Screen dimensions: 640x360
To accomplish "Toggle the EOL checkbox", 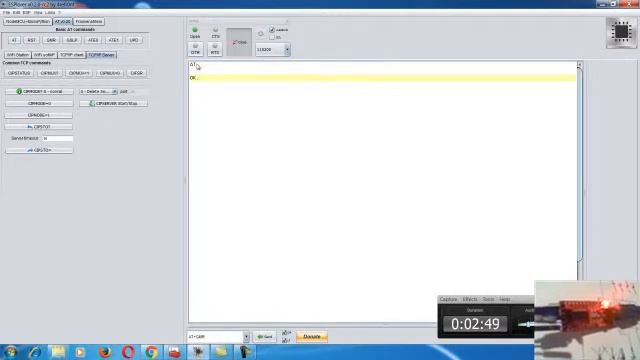I will [272, 37].
